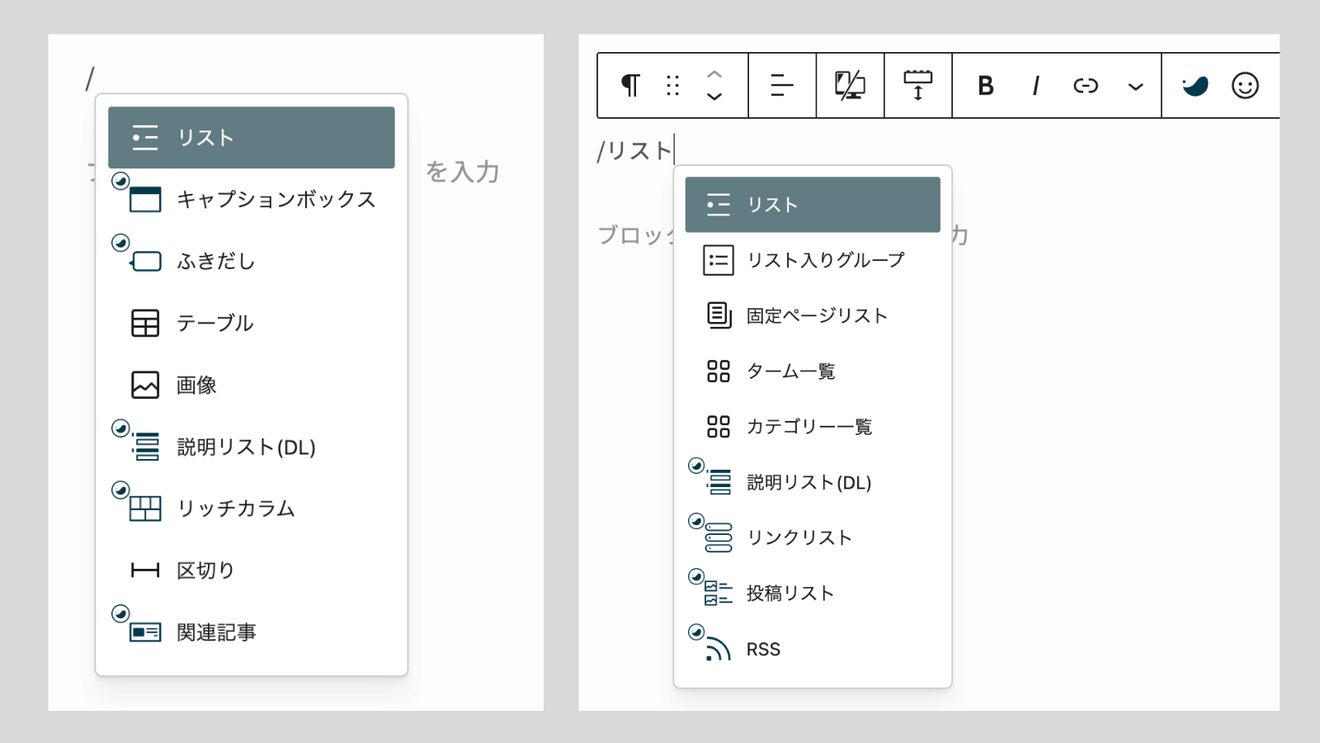Screen dimensions: 1320x743
Task: Click the link list pill-shaped icon
Action: pyautogui.click(x=718, y=538)
